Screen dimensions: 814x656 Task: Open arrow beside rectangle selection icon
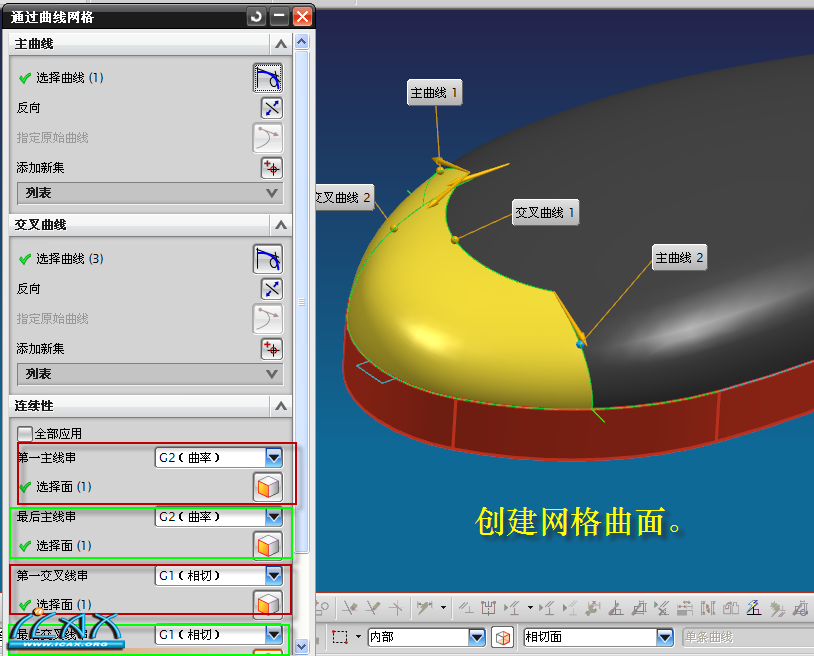[x=358, y=636]
